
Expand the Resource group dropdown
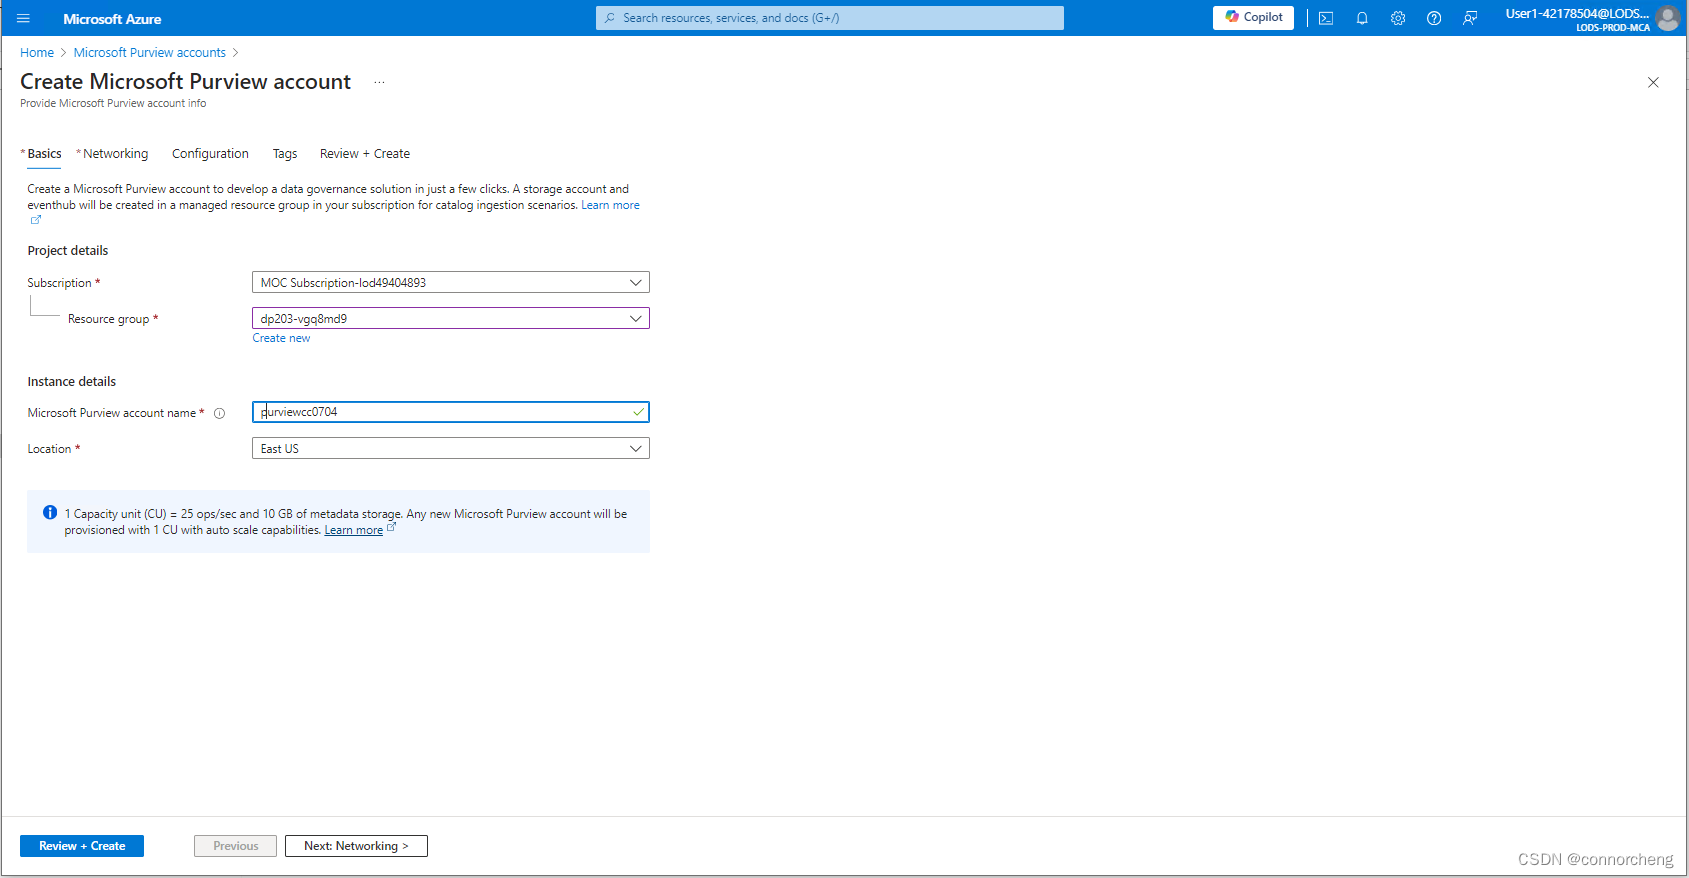451,318
